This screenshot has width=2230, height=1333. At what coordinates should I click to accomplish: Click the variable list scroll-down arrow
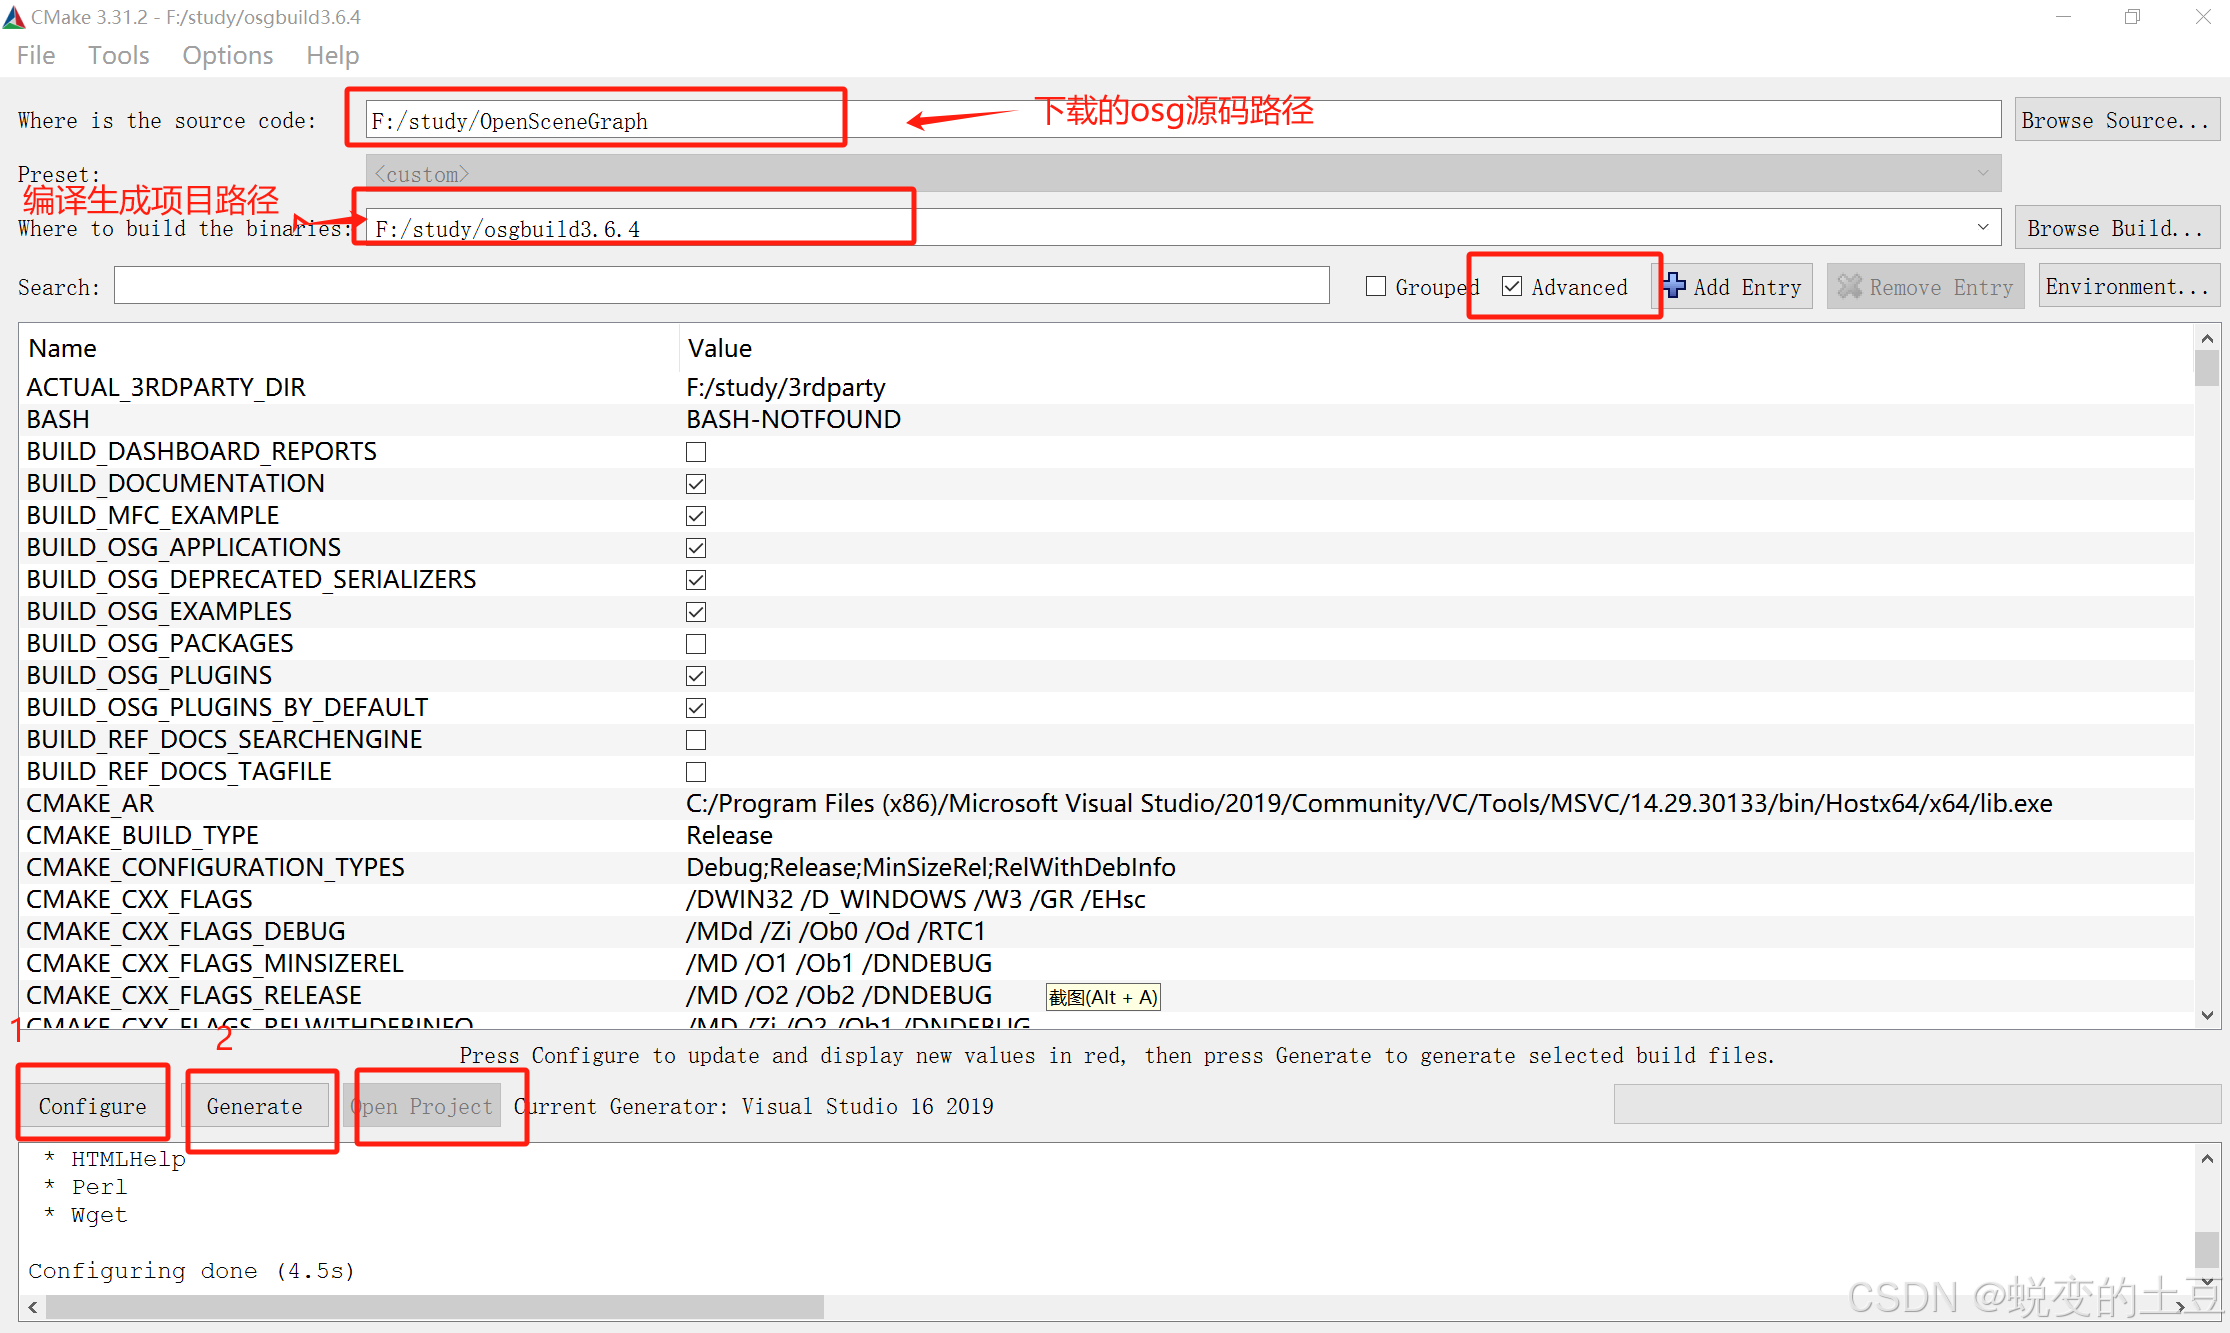[2207, 1016]
